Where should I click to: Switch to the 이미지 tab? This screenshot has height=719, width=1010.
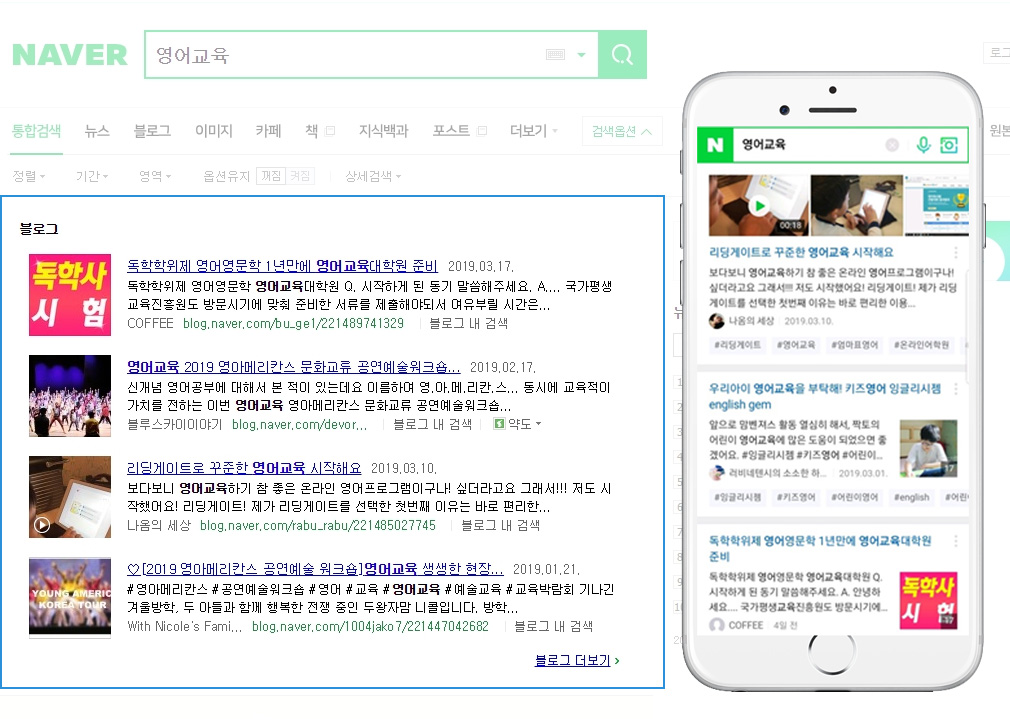coord(214,131)
